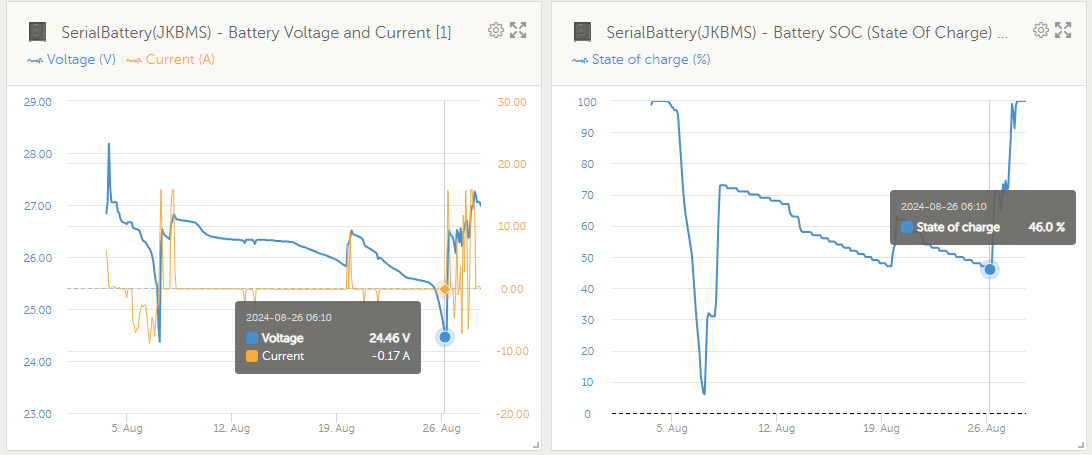Image resolution: width=1092 pixels, height=455 pixels.
Task: Click resize handle corner of Voltage widget
Action: coord(536,445)
